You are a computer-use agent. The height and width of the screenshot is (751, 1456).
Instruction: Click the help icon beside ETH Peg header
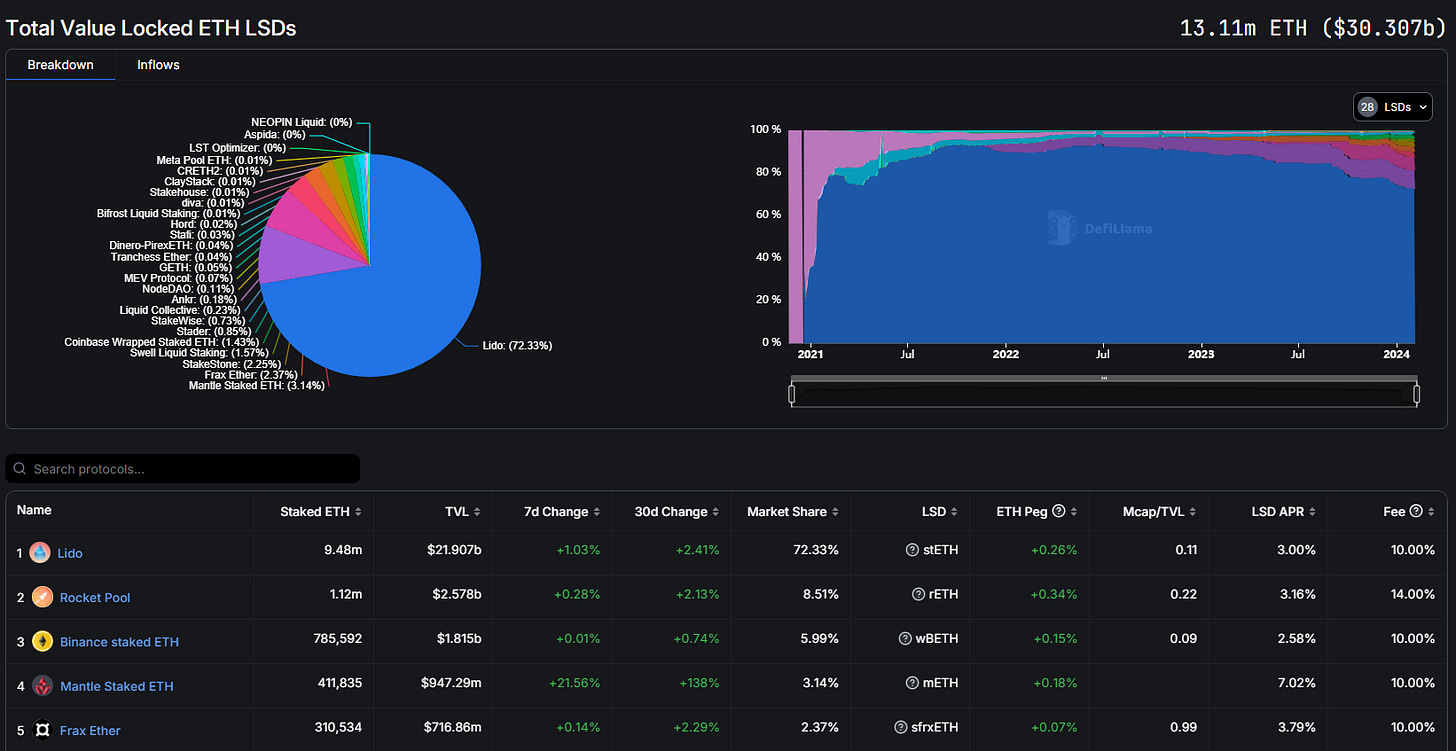(1059, 512)
